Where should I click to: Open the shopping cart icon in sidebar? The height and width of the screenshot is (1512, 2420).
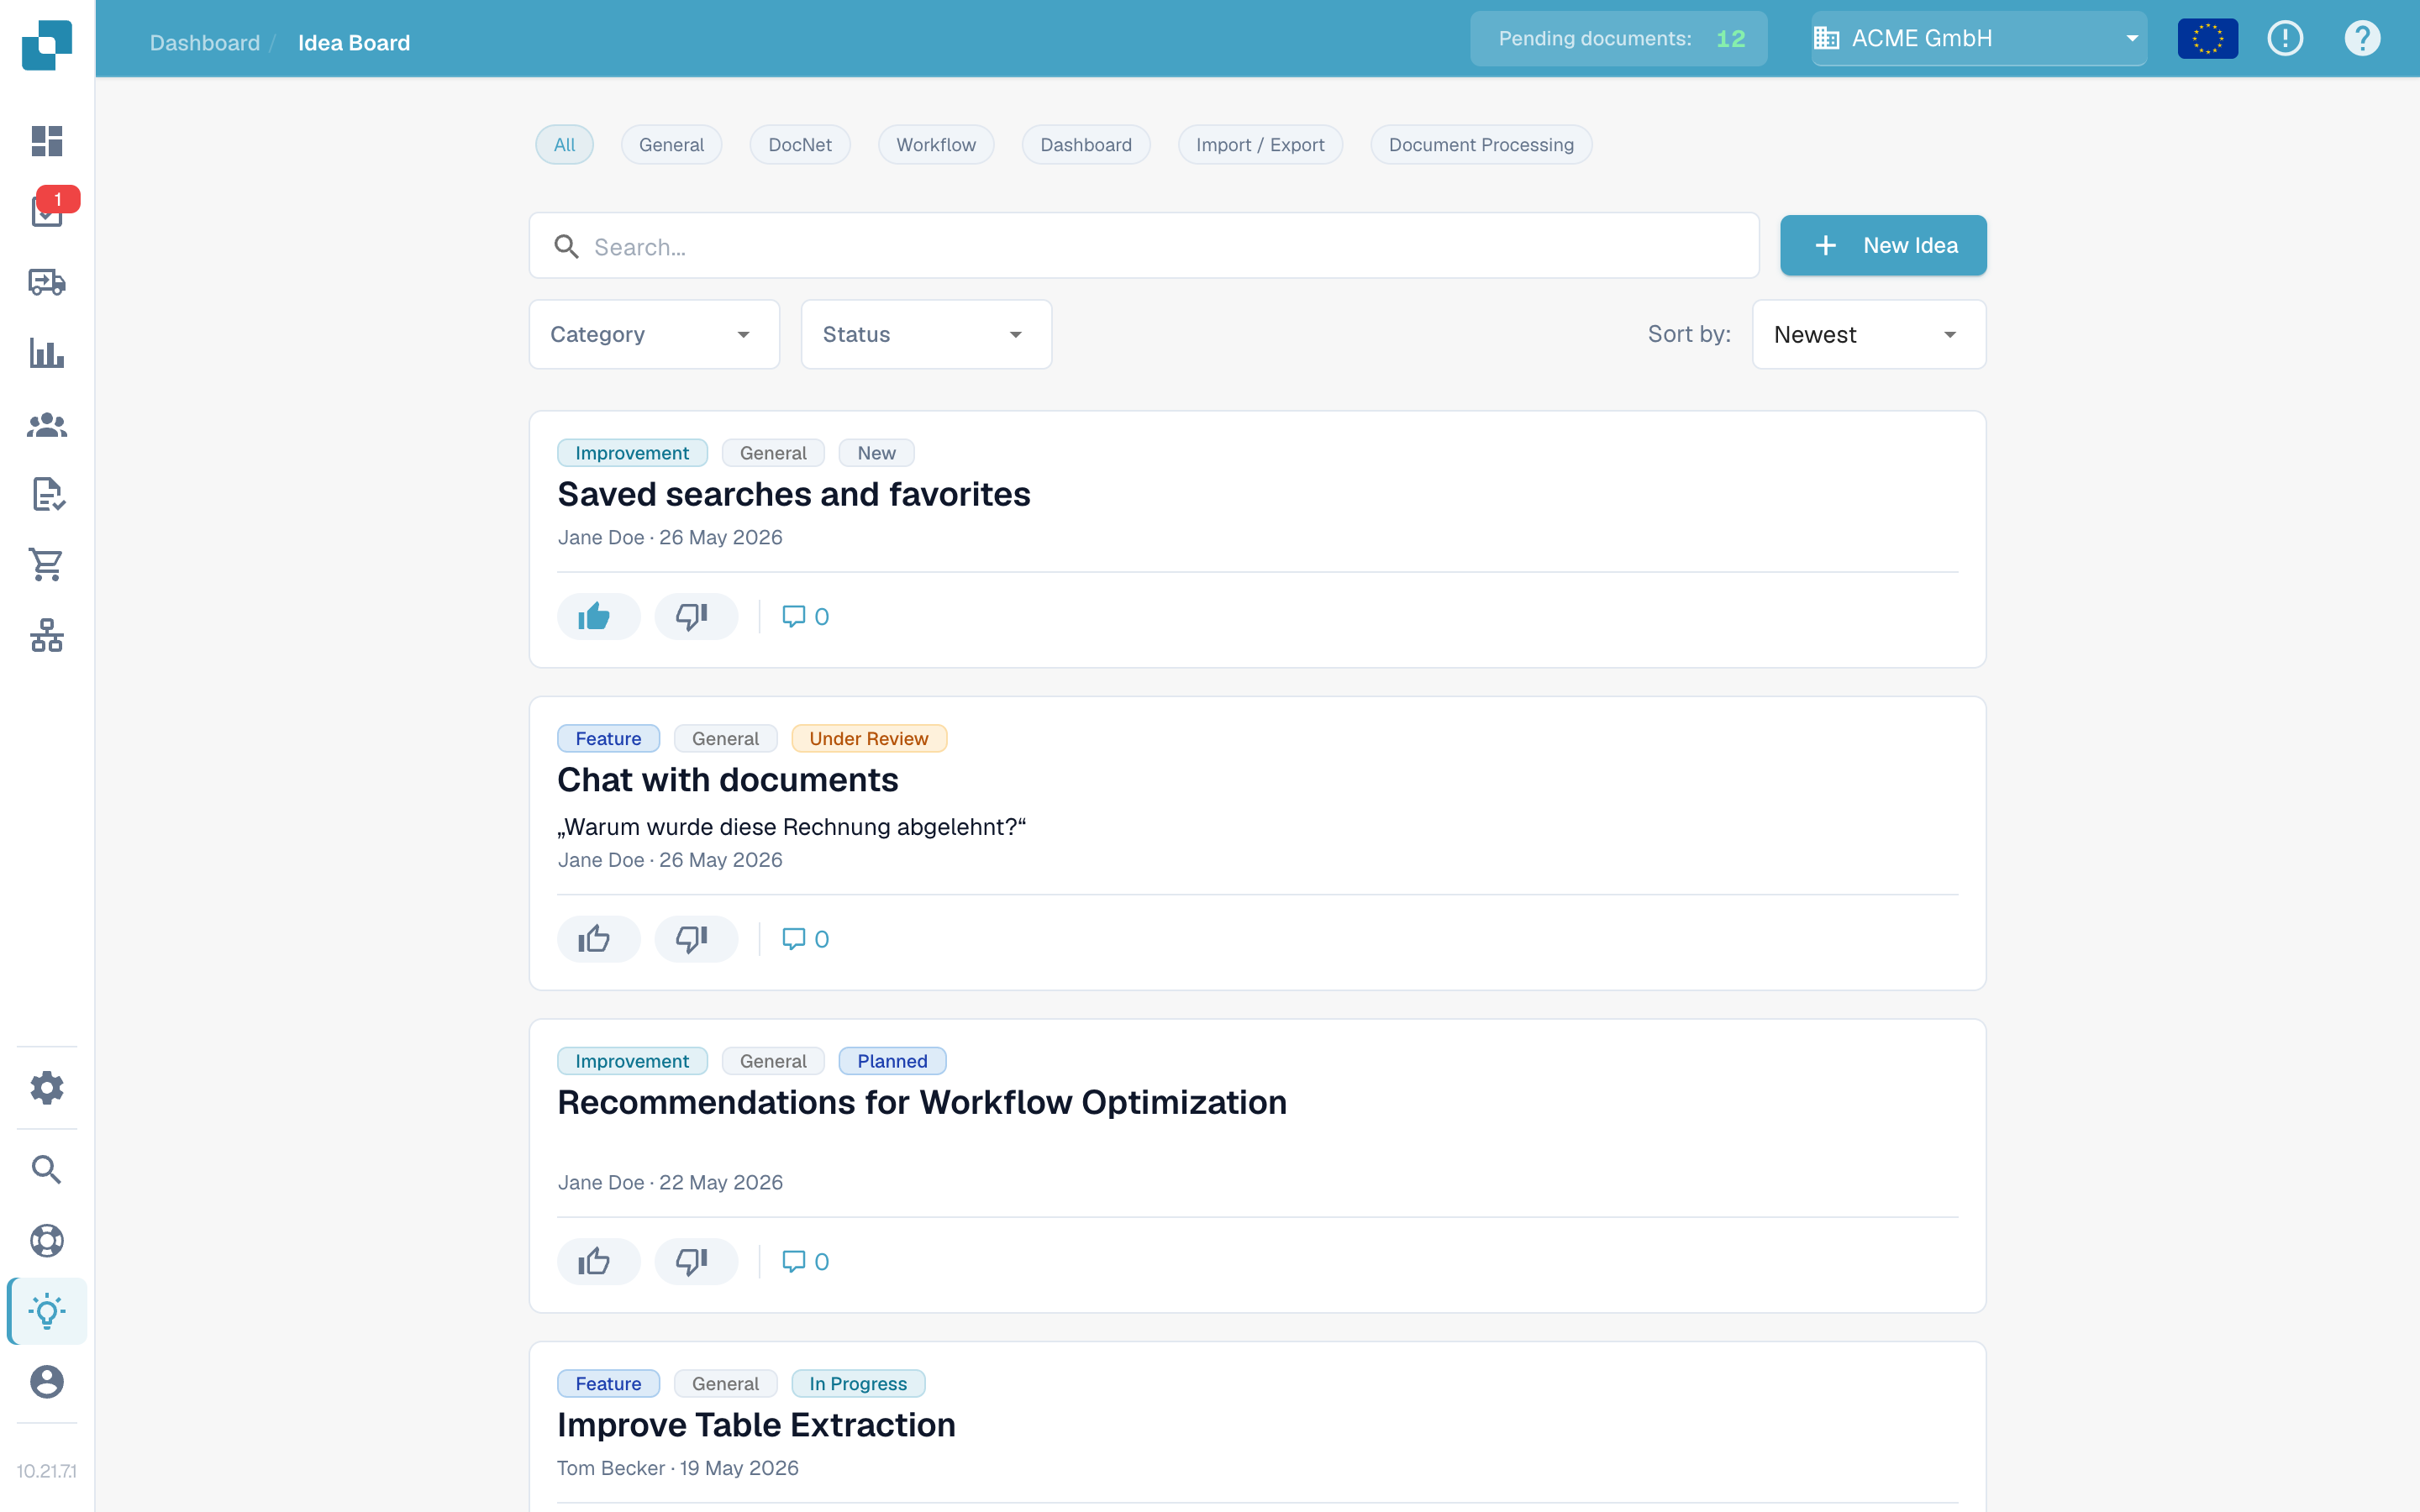[47, 565]
